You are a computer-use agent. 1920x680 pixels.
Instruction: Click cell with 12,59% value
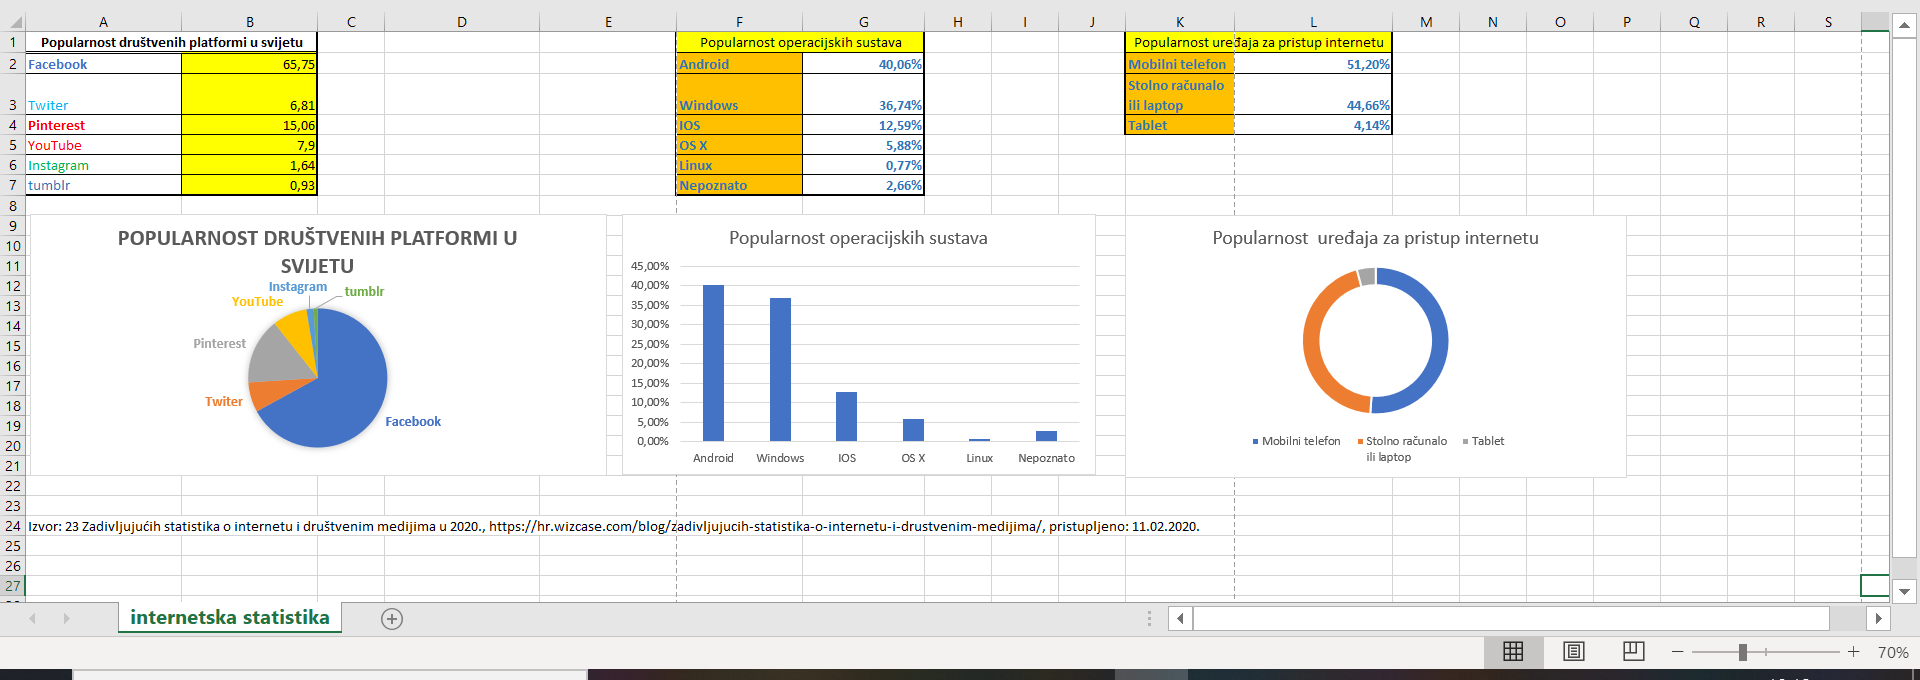pos(863,125)
